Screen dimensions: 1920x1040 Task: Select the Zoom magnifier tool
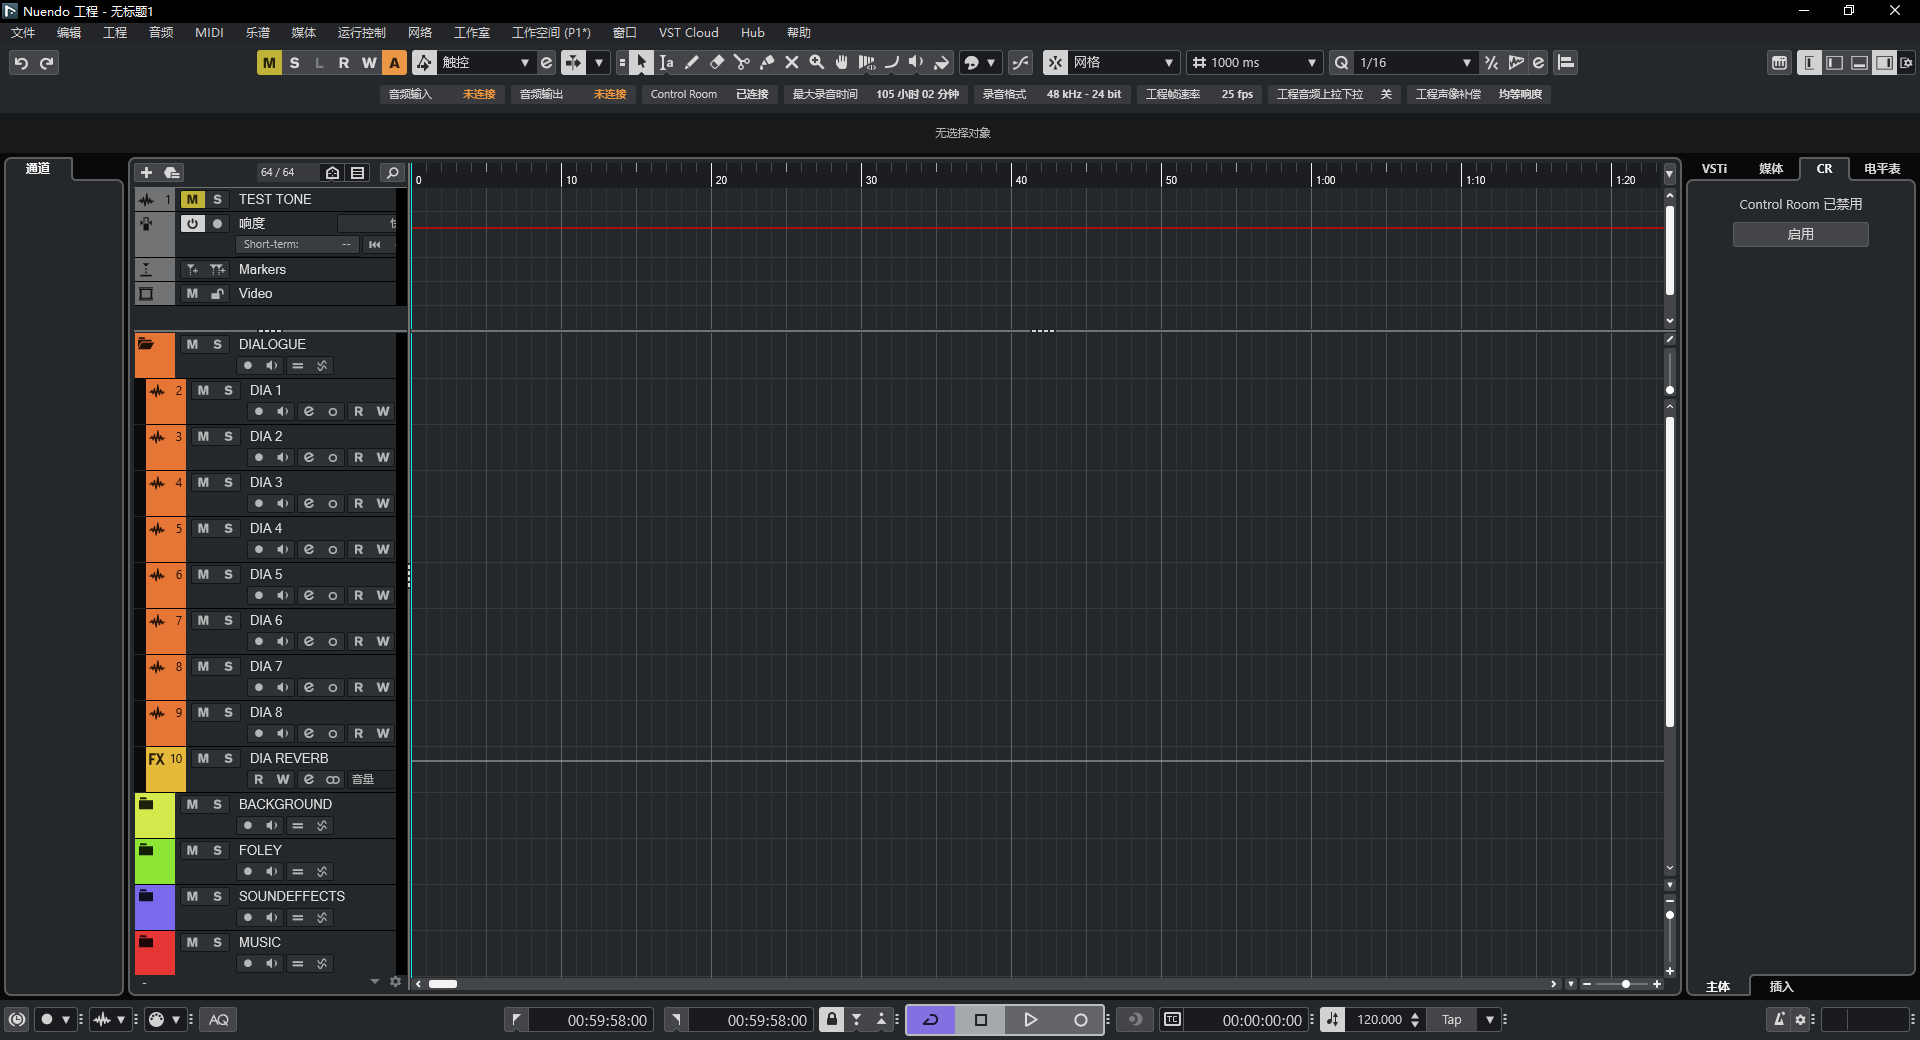(x=817, y=63)
